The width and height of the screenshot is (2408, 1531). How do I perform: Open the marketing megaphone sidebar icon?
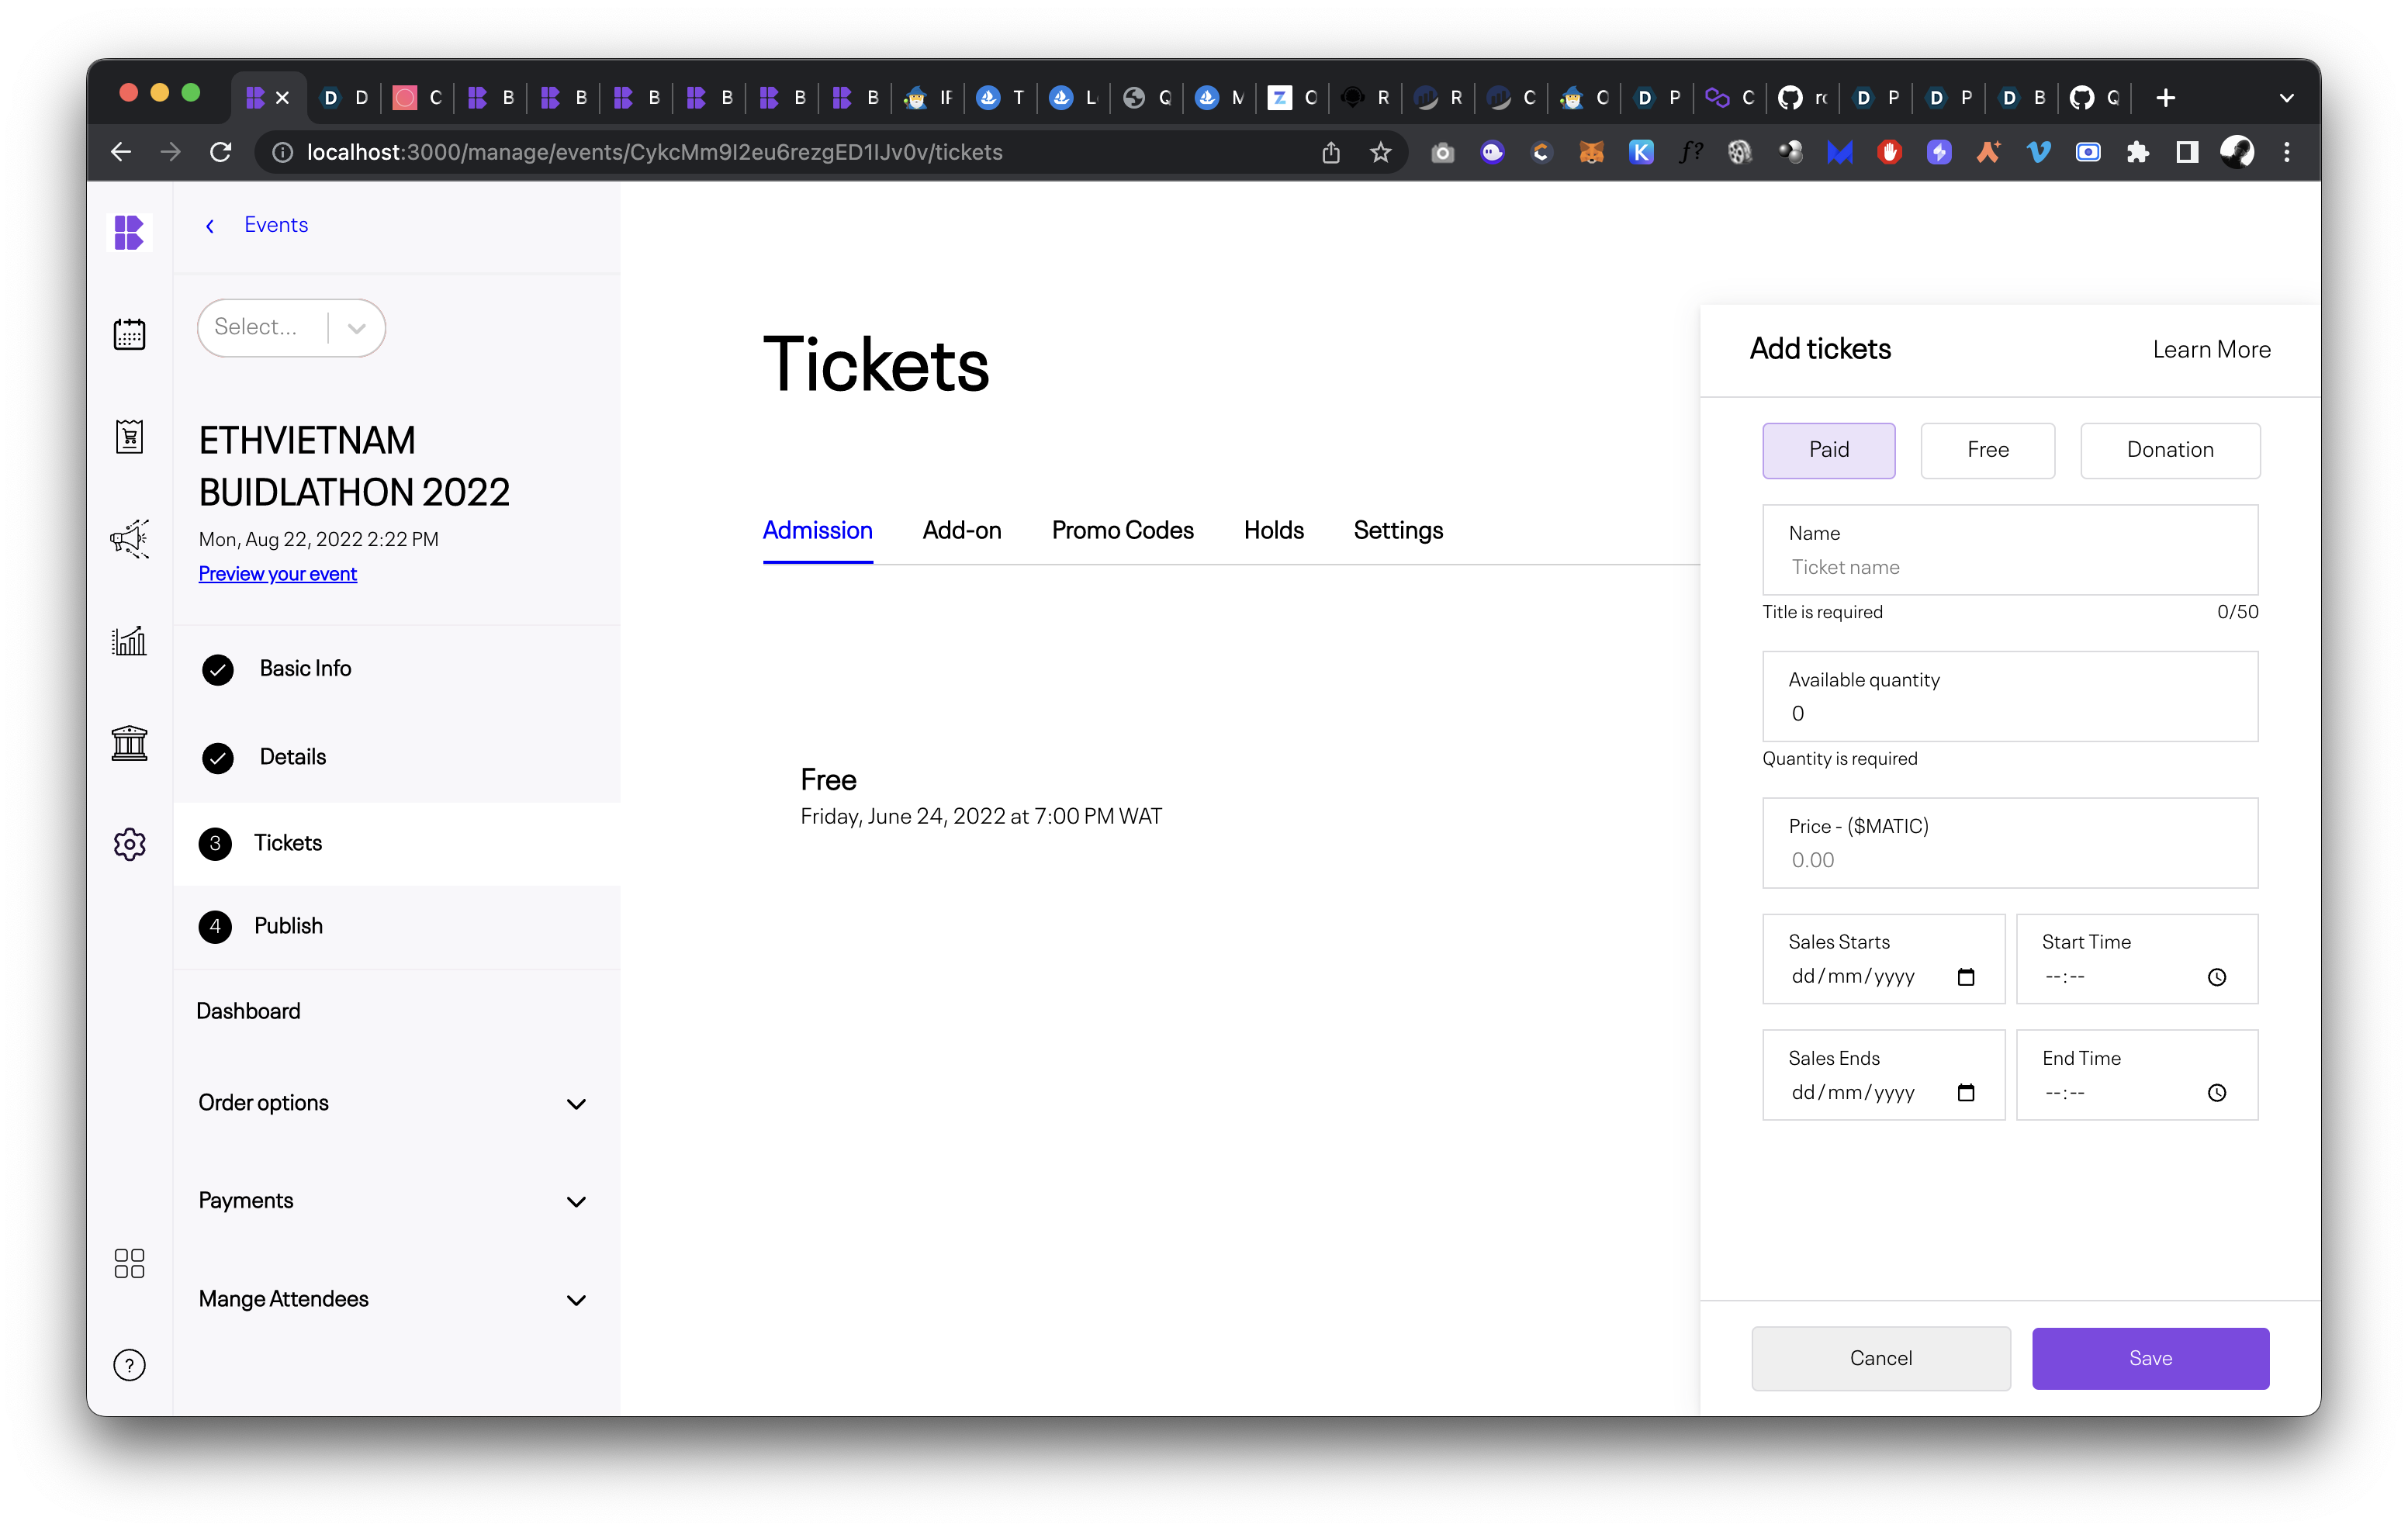click(129, 539)
